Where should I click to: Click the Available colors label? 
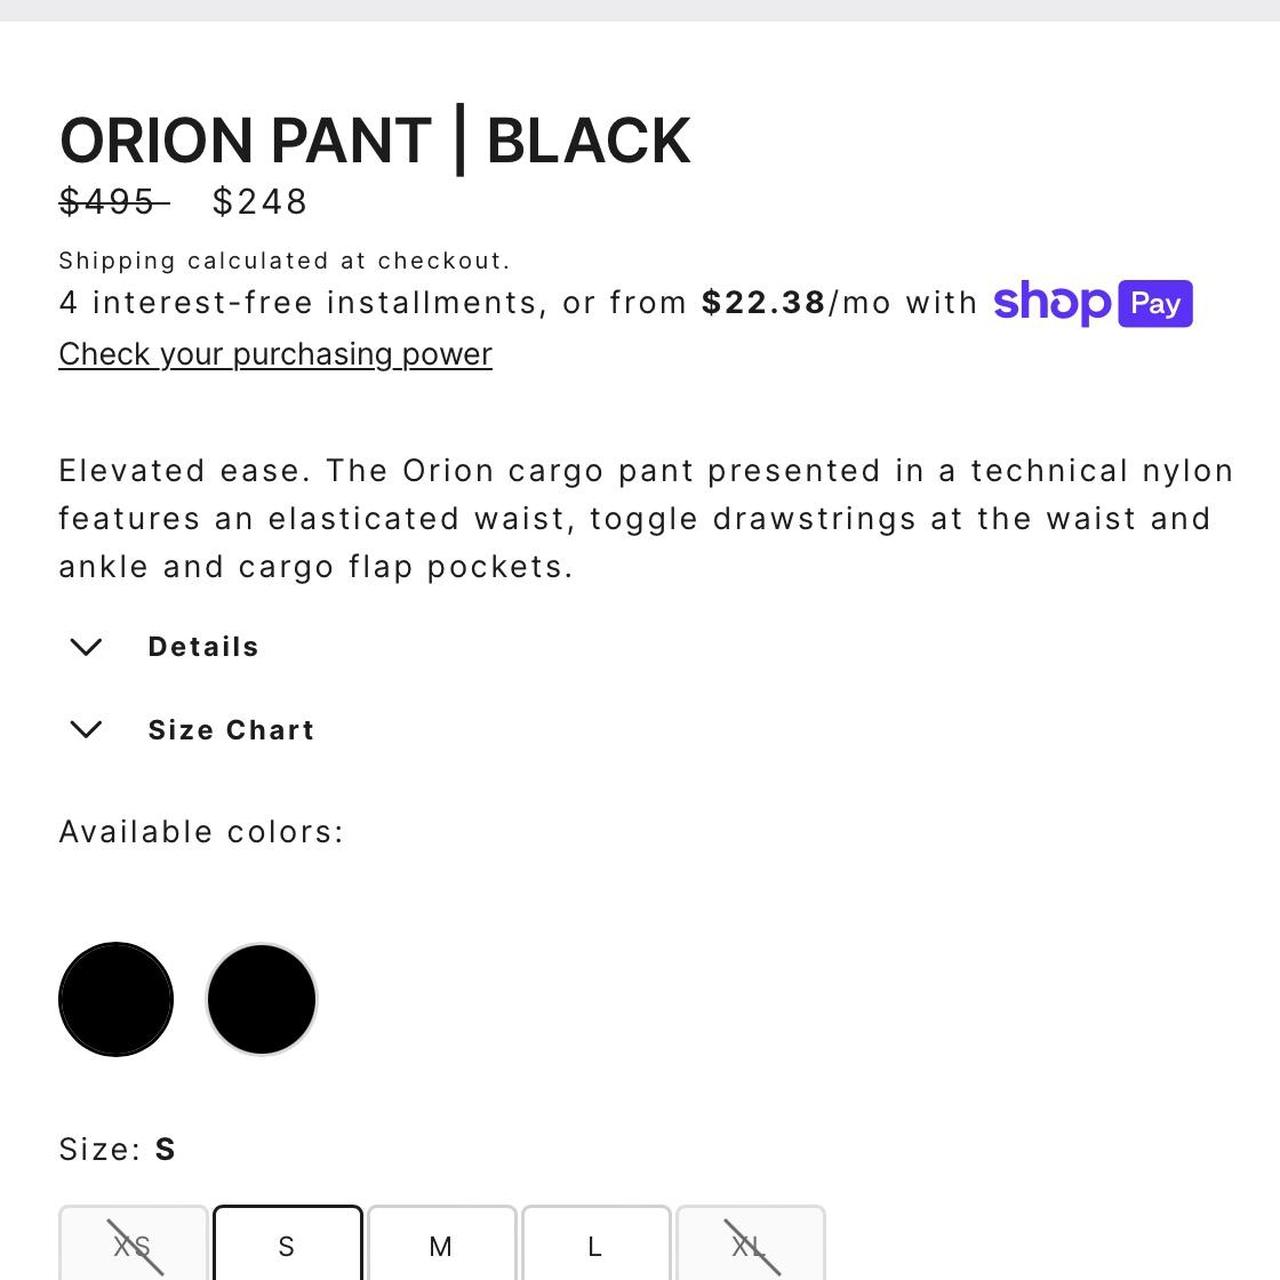tap(200, 830)
